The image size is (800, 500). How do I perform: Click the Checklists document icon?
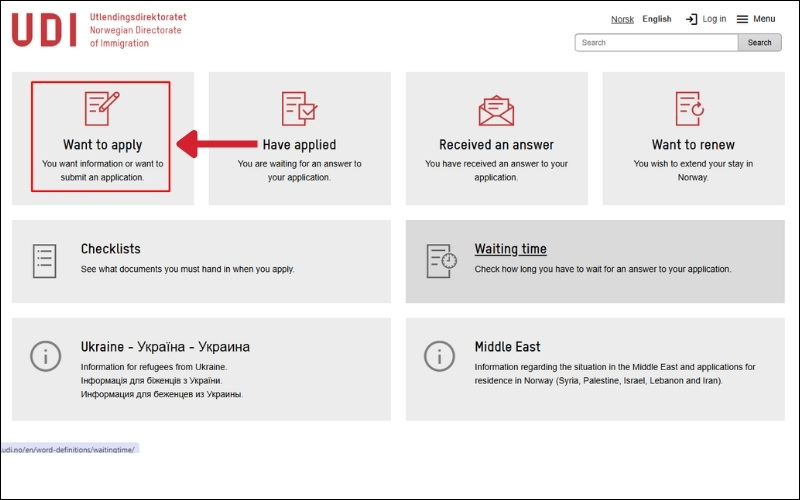[x=44, y=260]
